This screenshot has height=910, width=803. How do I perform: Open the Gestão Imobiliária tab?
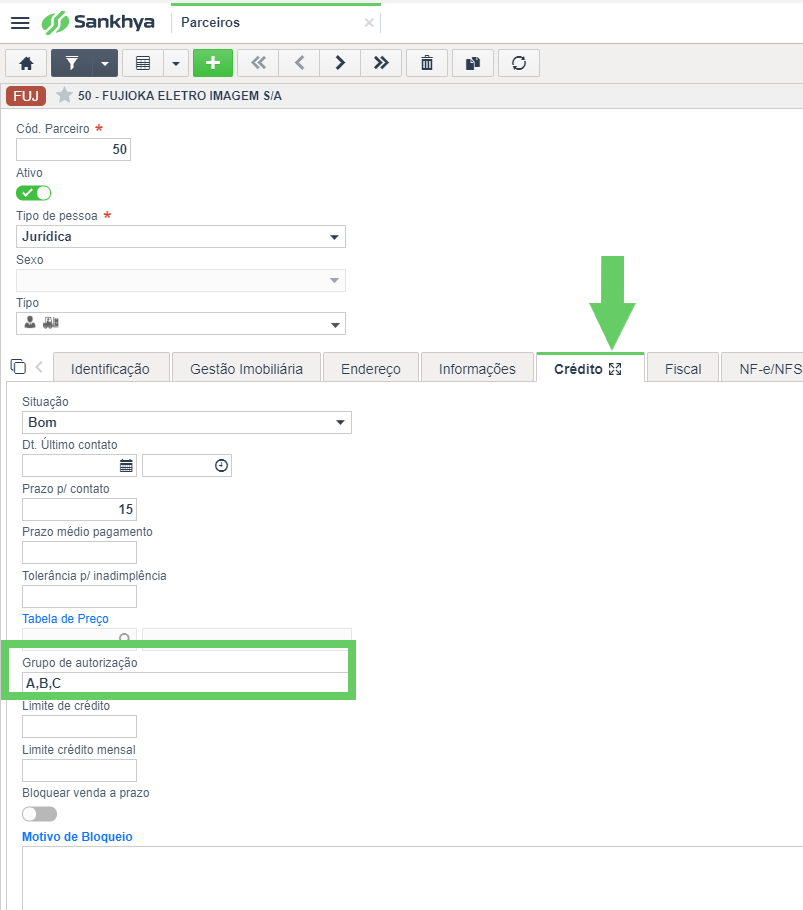pos(247,369)
